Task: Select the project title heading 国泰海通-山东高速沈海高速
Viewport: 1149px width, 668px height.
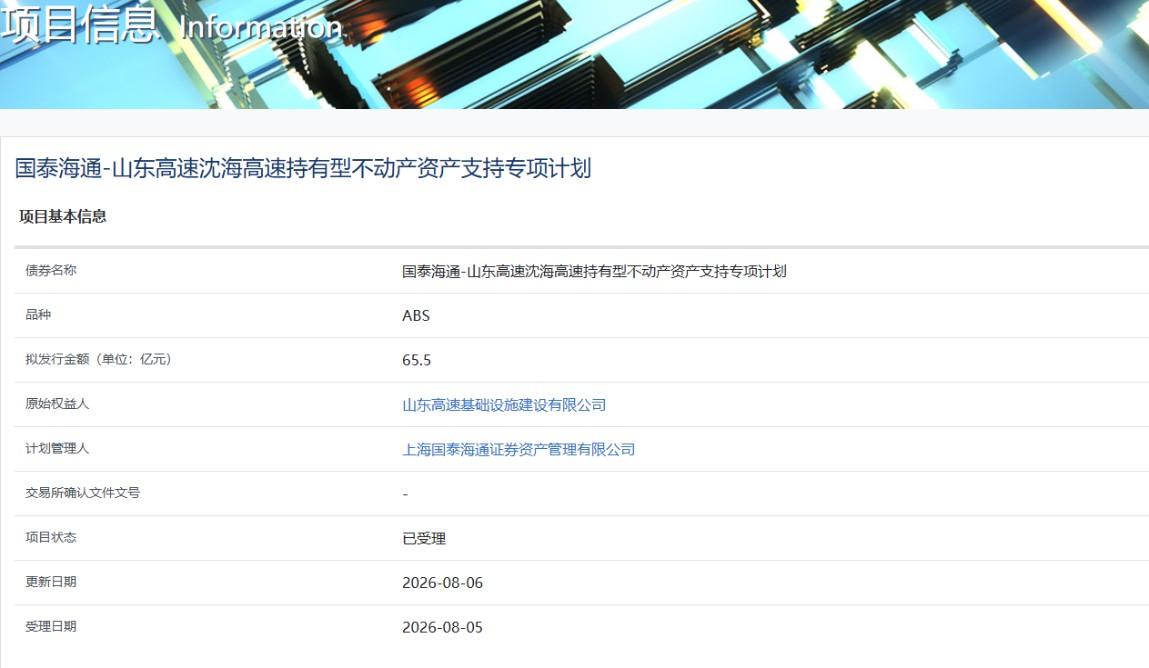Action: click(303, 168)
